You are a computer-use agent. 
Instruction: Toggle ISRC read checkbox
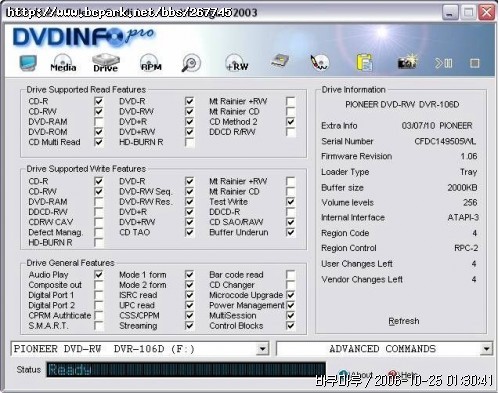click(189, 295)
